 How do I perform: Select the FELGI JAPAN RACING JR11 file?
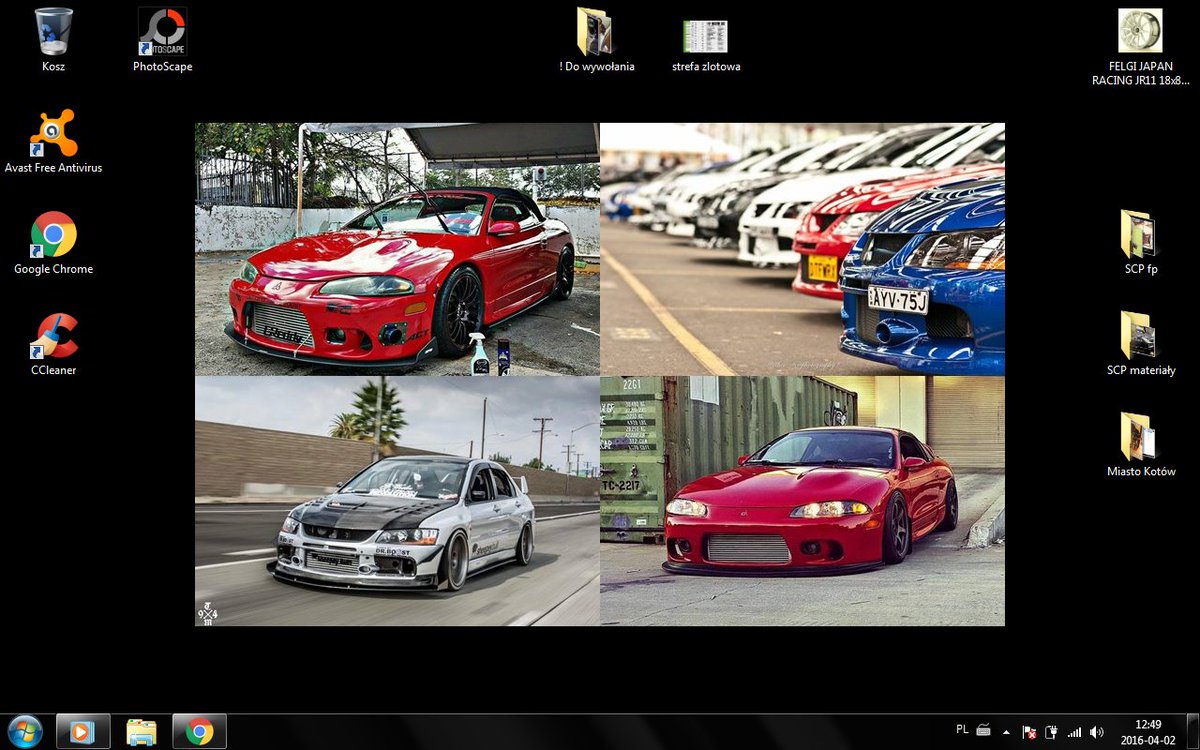[1140, 47]
